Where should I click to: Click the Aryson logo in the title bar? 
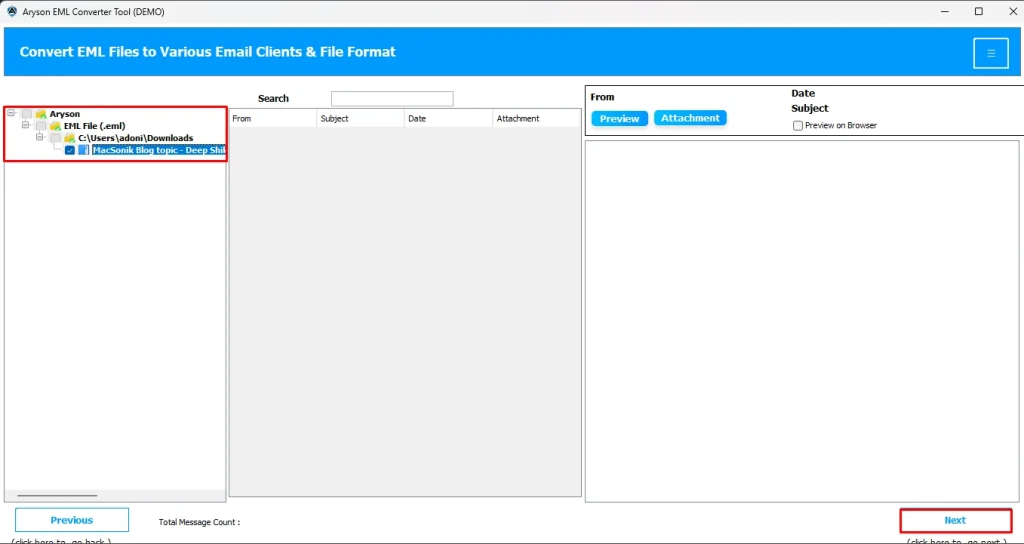click(12, 12)
